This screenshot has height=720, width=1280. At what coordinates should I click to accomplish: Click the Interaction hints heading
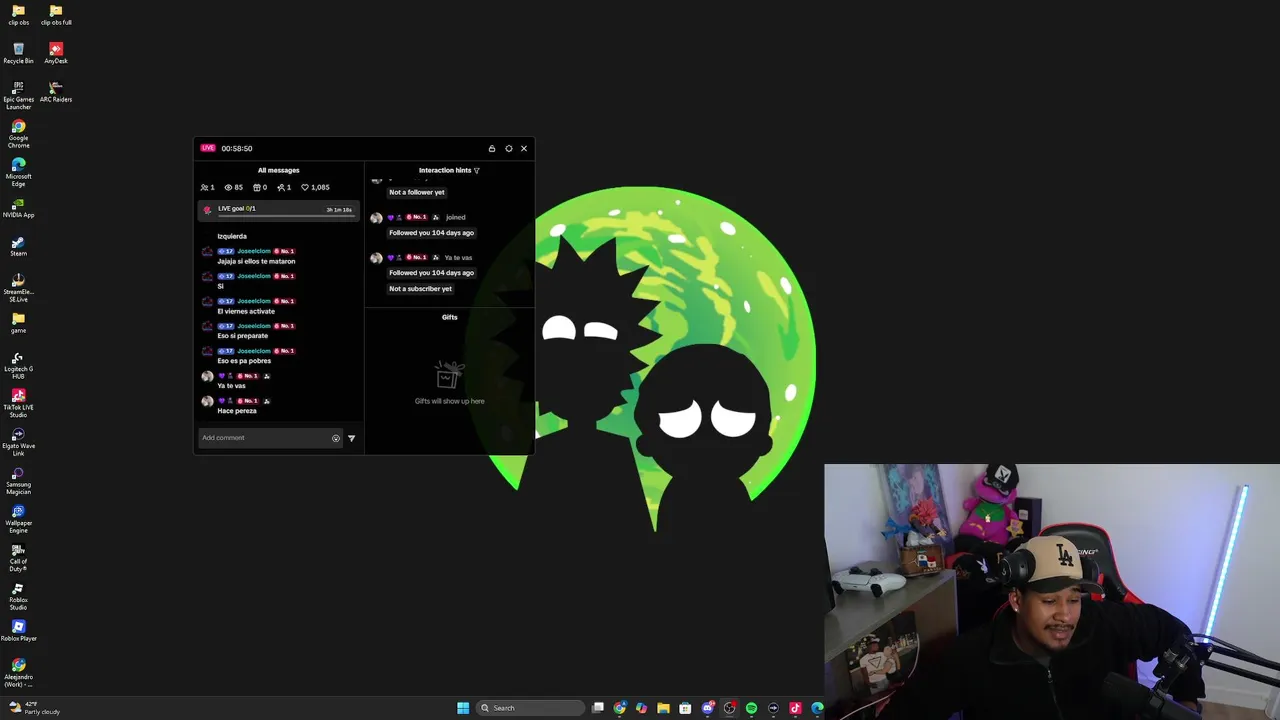click(x=445, y=170)
